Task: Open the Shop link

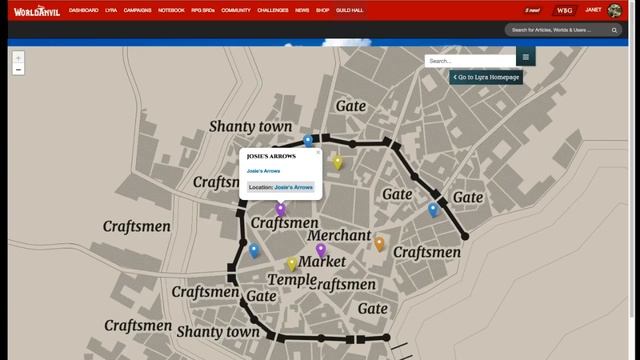Action: coord(322,10)
